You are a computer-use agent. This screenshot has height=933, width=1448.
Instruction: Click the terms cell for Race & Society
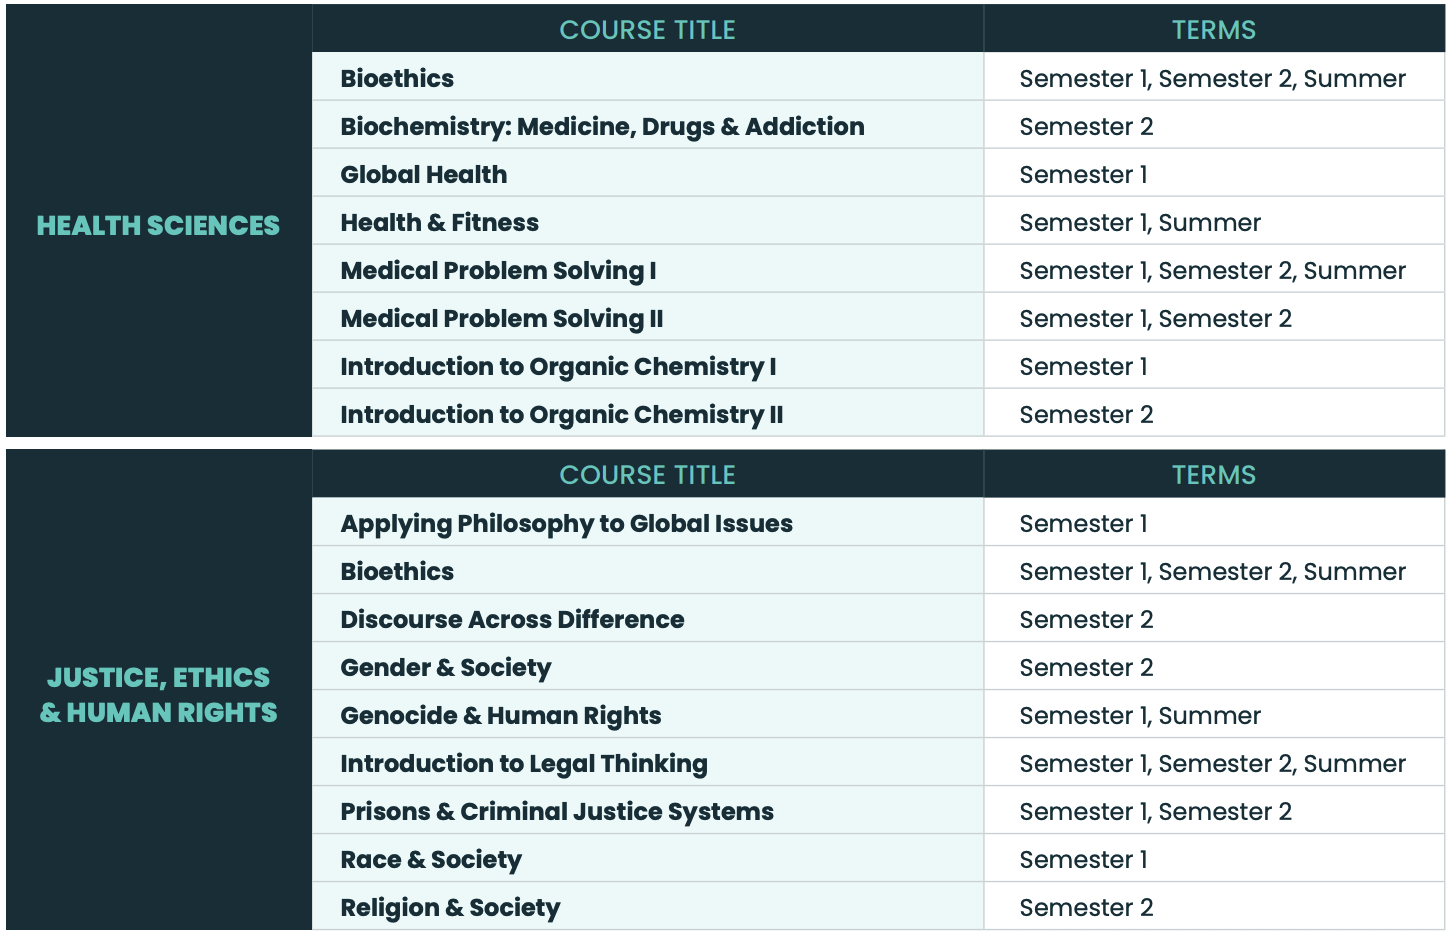[1083, 860]
